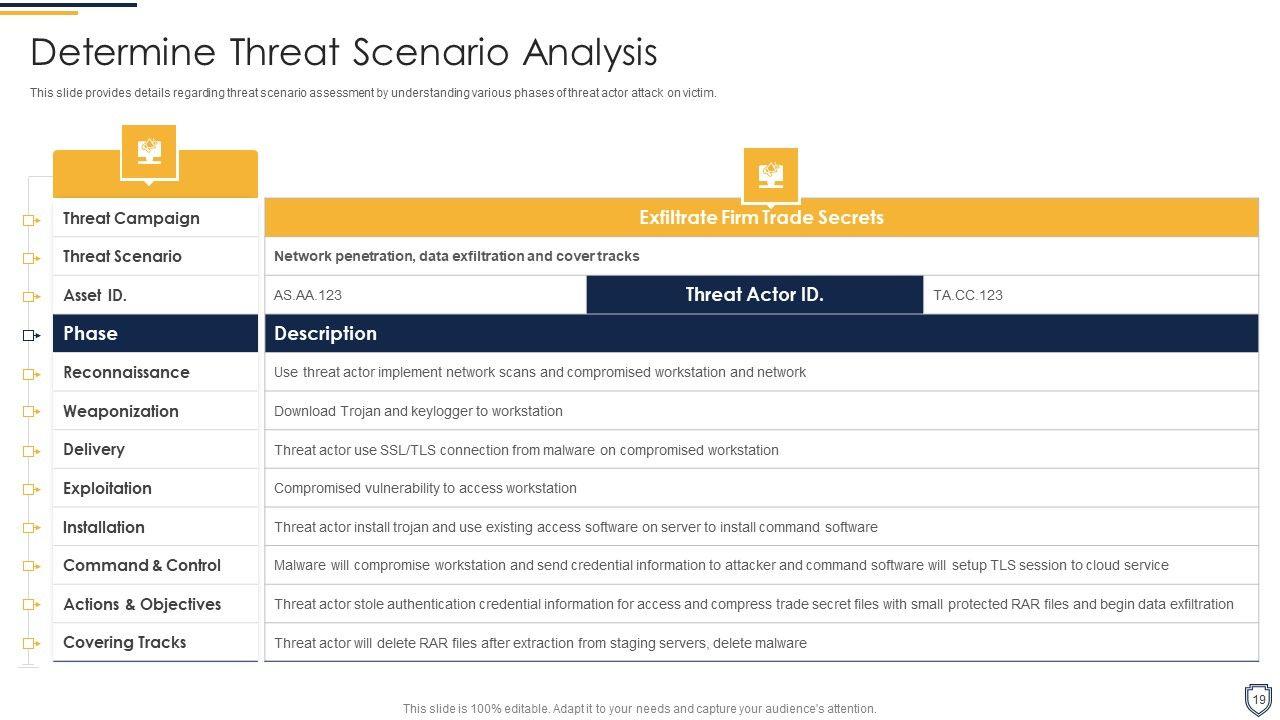This screenshot has width=1280, height=720.
Task: Select the Threat Actor ID. label box
Action: coord(754,295)
